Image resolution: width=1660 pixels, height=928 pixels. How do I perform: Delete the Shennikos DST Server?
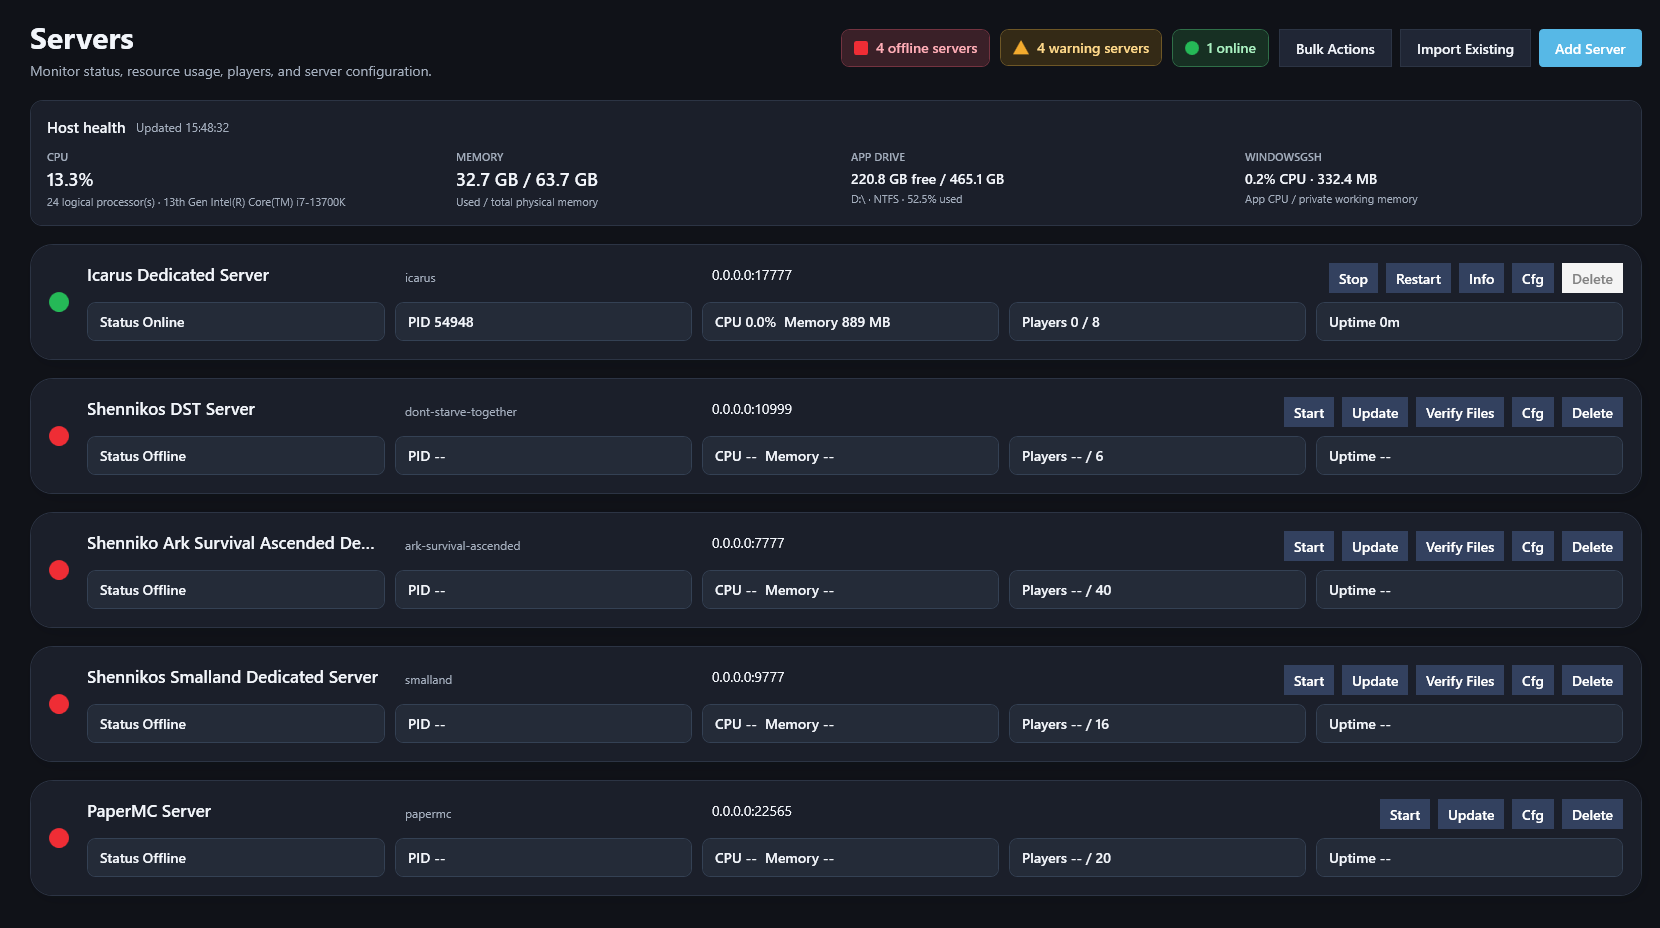[1592, 413]
